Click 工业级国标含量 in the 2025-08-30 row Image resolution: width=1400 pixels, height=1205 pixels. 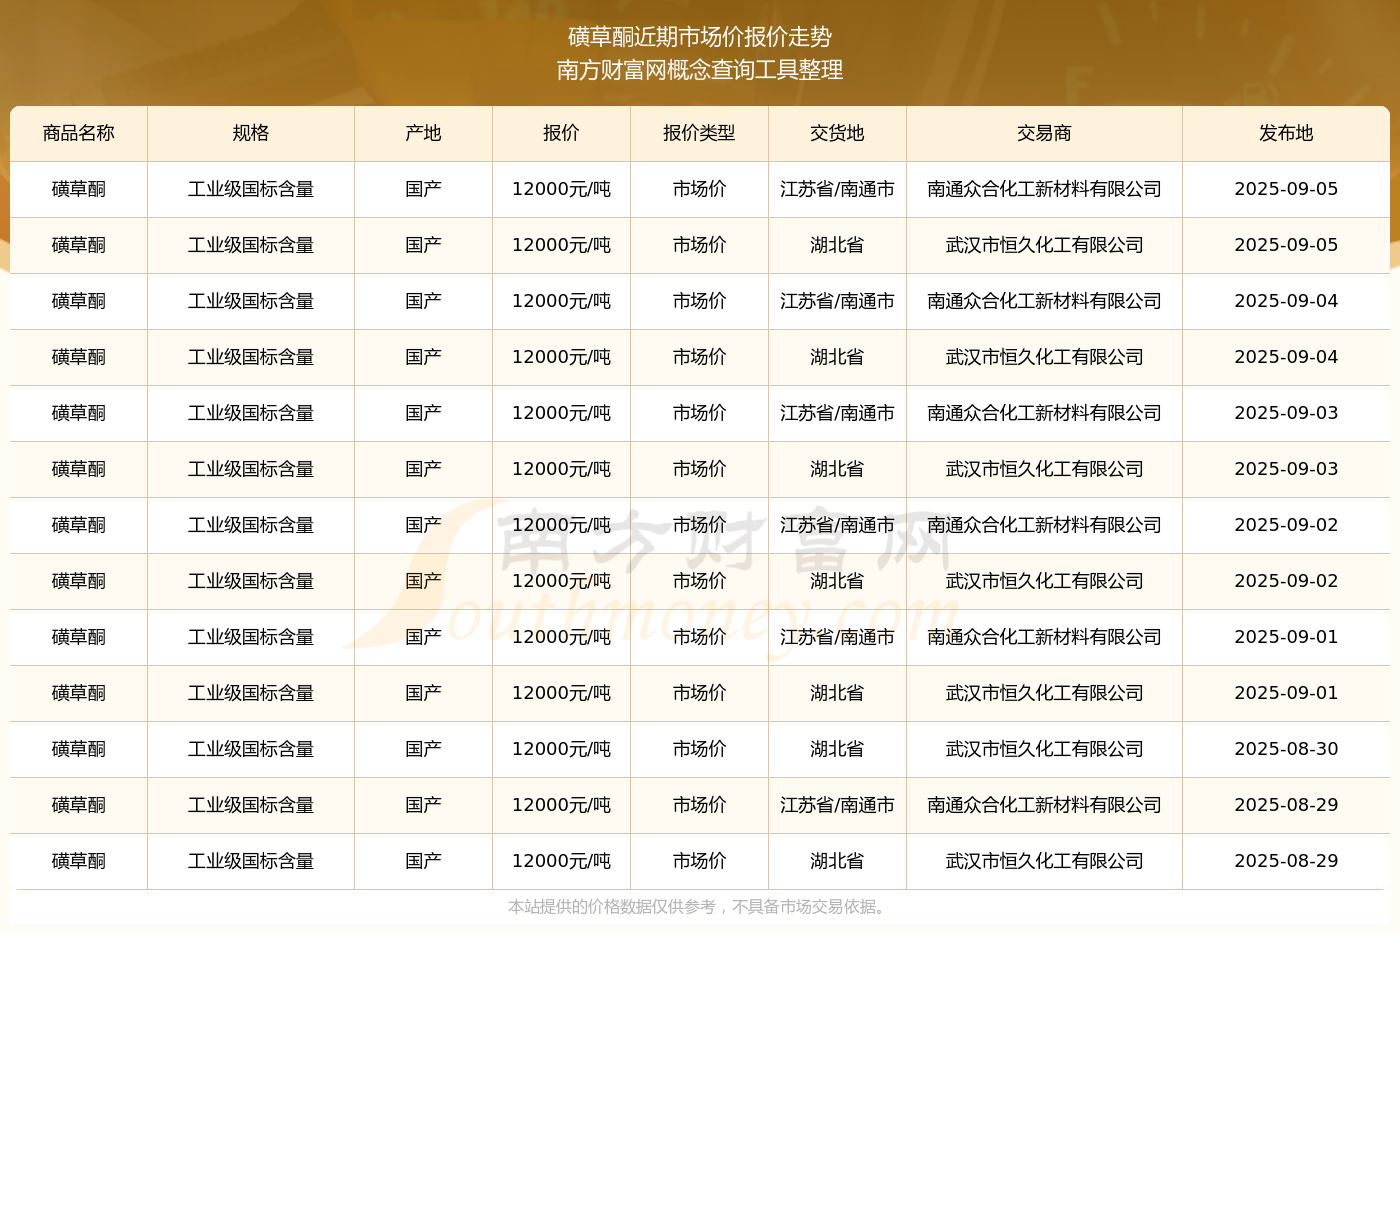coord(251,749)
